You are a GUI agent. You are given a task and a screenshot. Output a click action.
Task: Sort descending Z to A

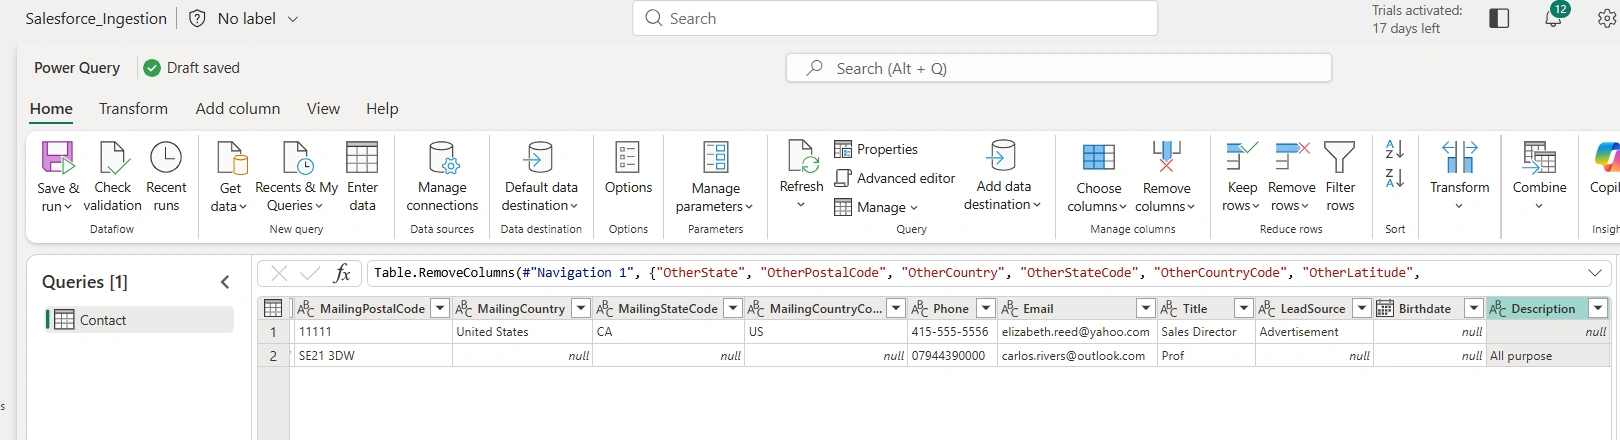(1395, 178)
